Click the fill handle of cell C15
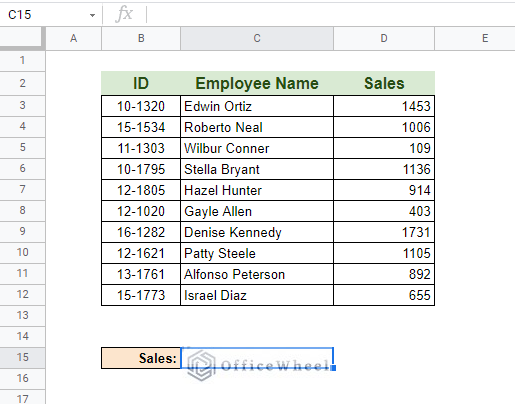This screenshot has height=404, width=515. [x=333, y=368]
